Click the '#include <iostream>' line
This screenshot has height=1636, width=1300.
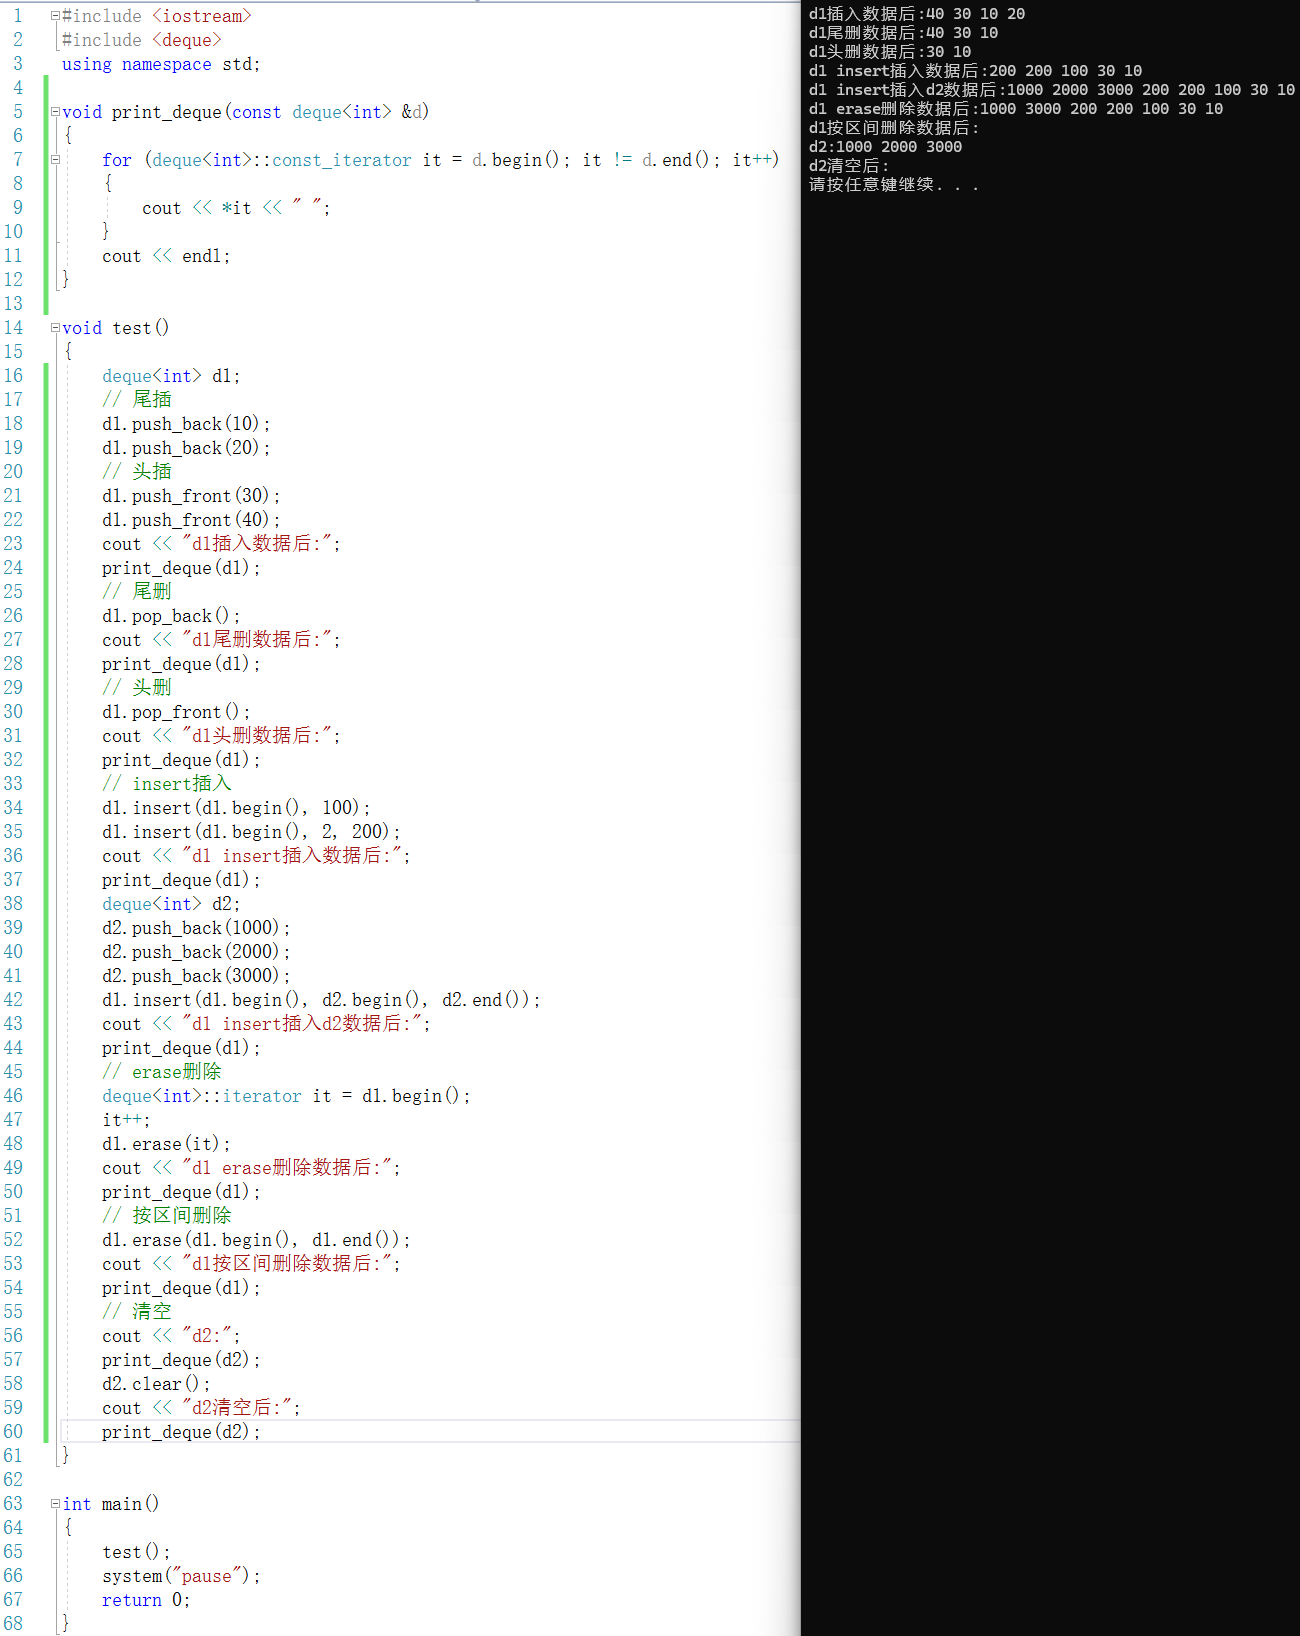coord(157,16)
